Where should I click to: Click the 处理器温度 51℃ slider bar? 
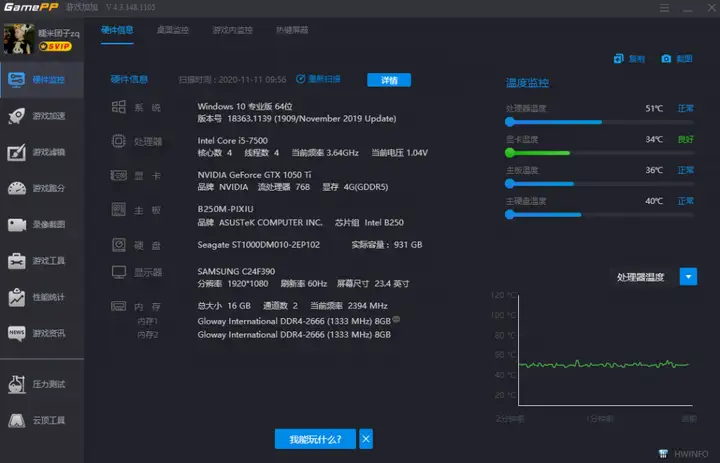pos(600,122)
